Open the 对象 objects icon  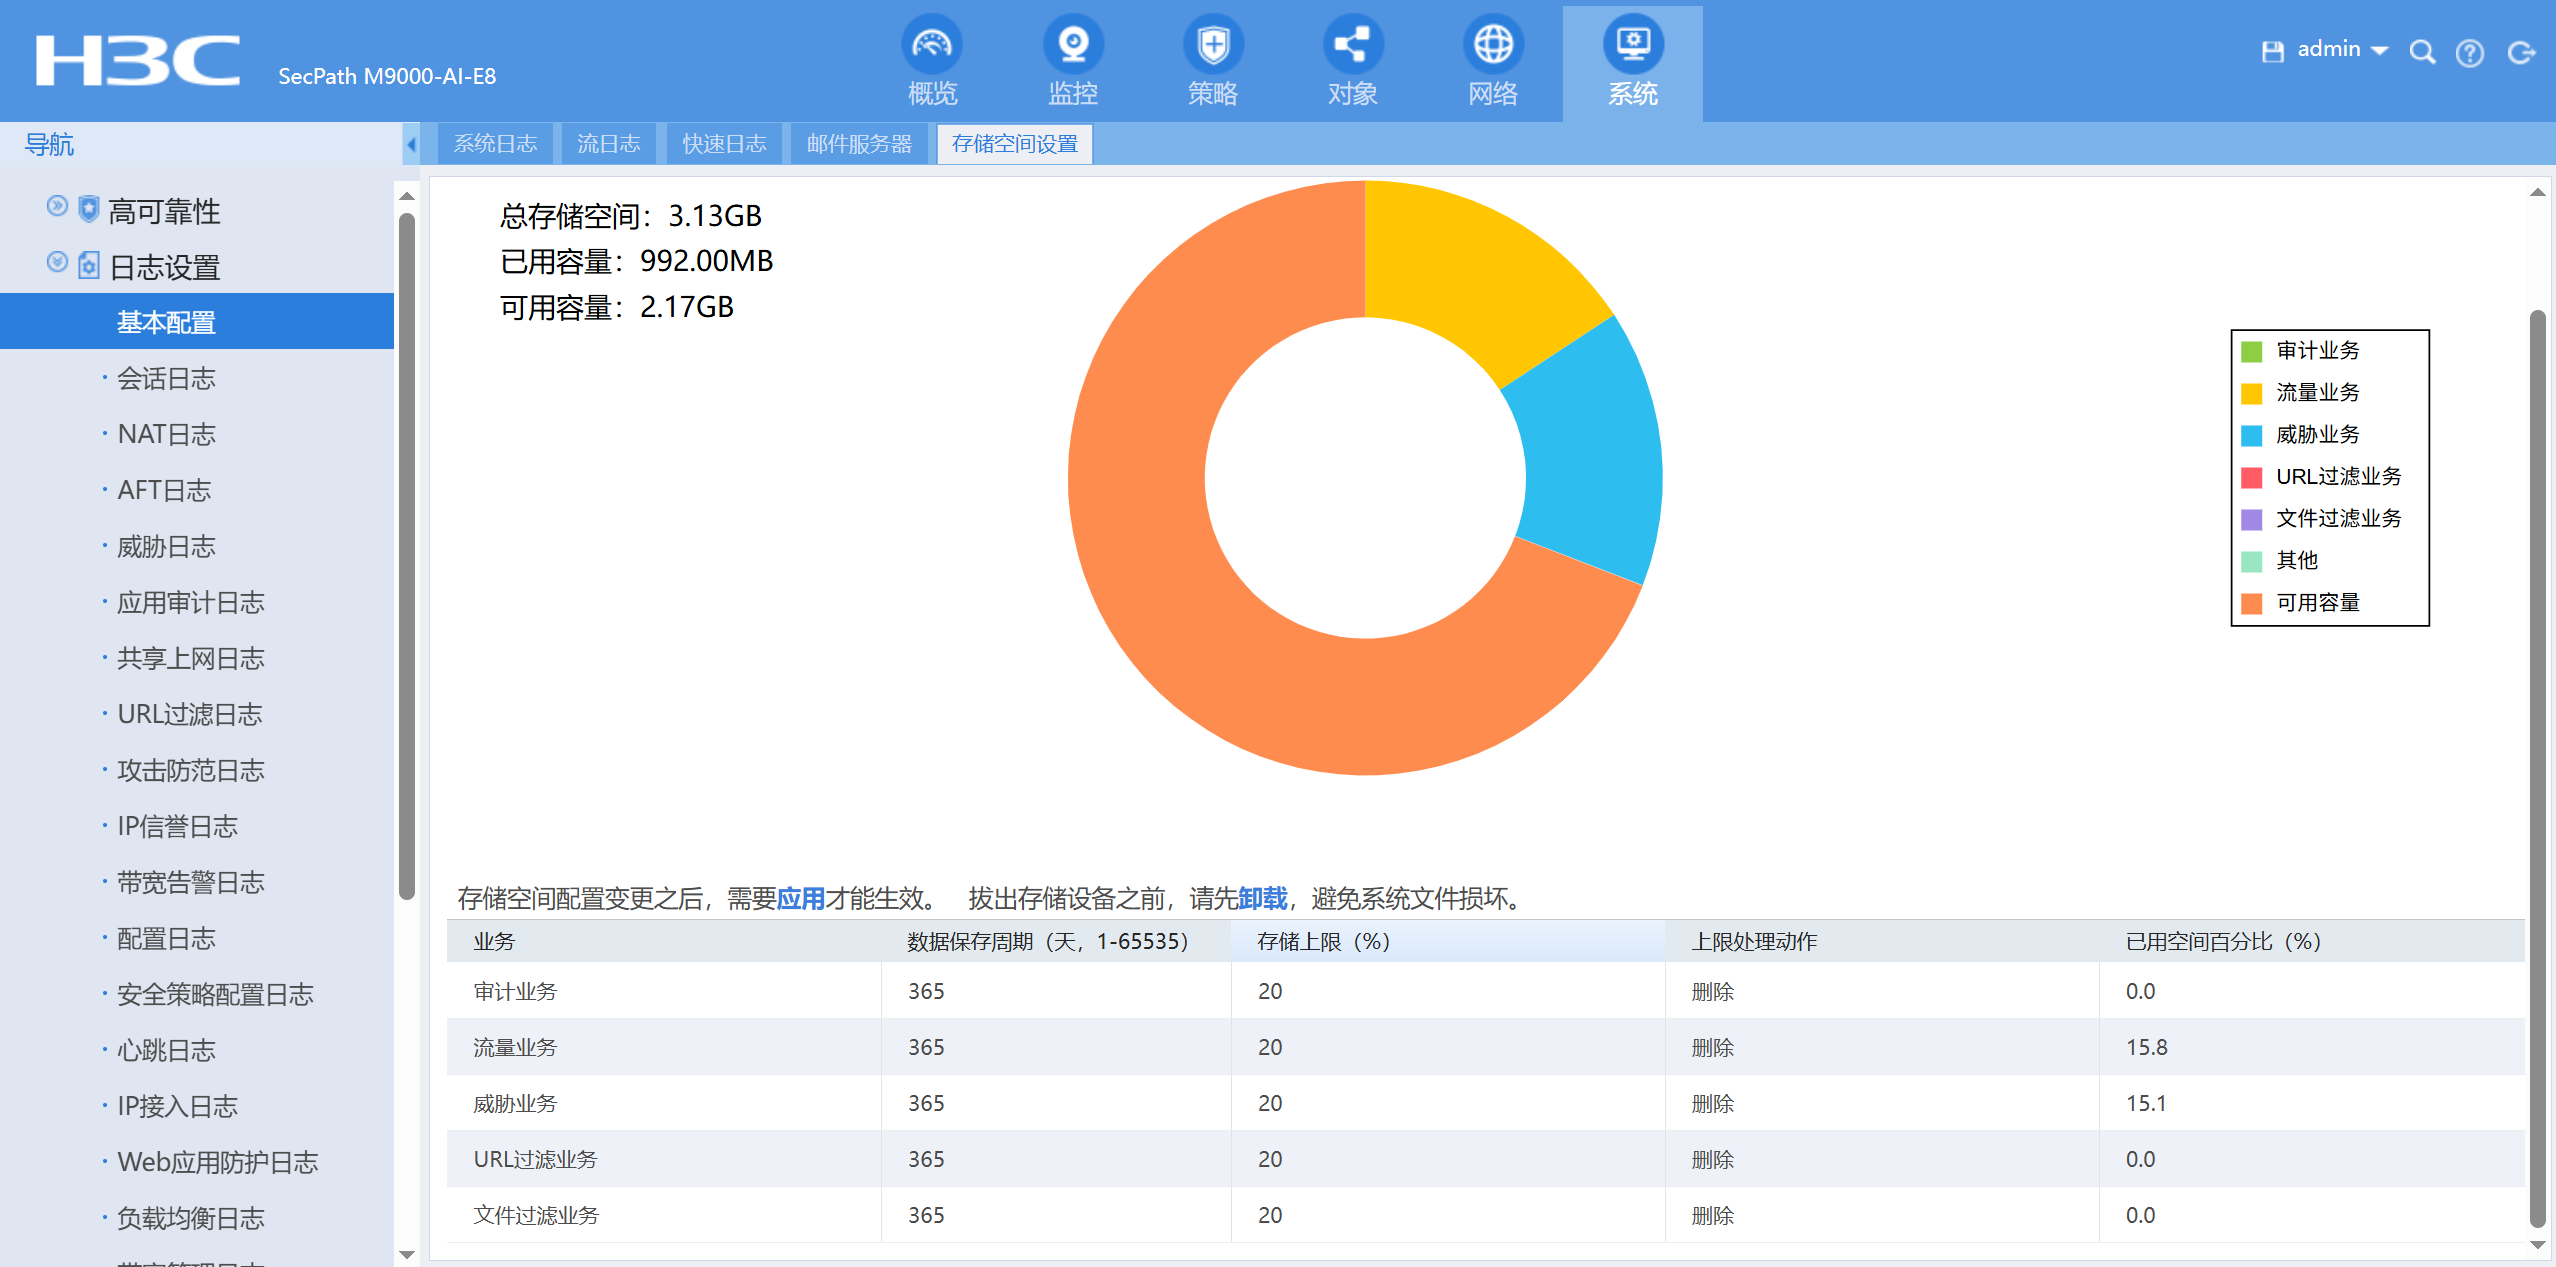[x=1352, y=45]
